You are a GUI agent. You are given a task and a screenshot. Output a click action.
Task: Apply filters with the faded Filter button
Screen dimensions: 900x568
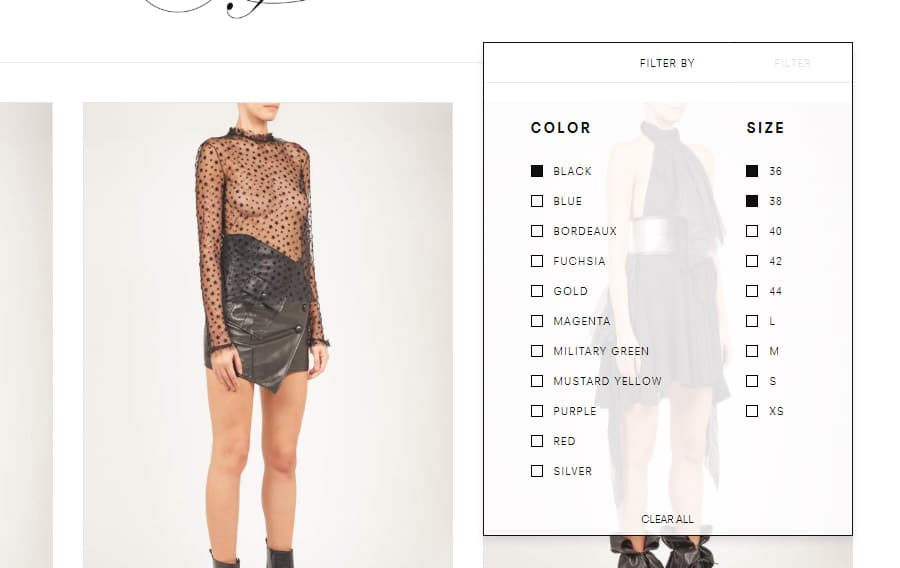coord(792,63)
